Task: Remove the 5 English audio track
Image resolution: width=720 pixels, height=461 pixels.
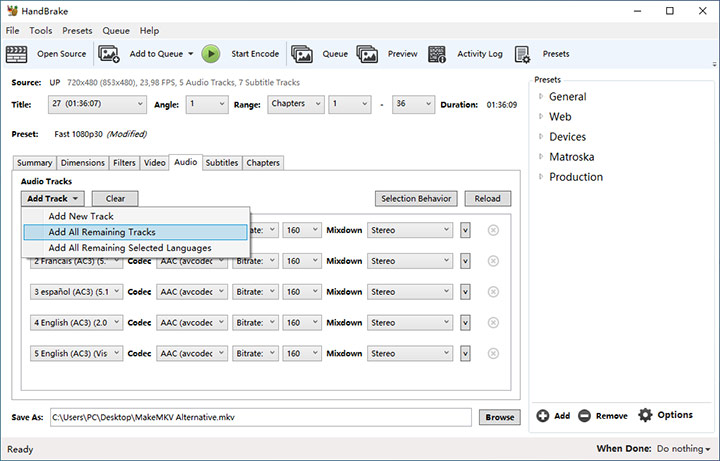Action: pyautogui.click(x=493, y=353)
